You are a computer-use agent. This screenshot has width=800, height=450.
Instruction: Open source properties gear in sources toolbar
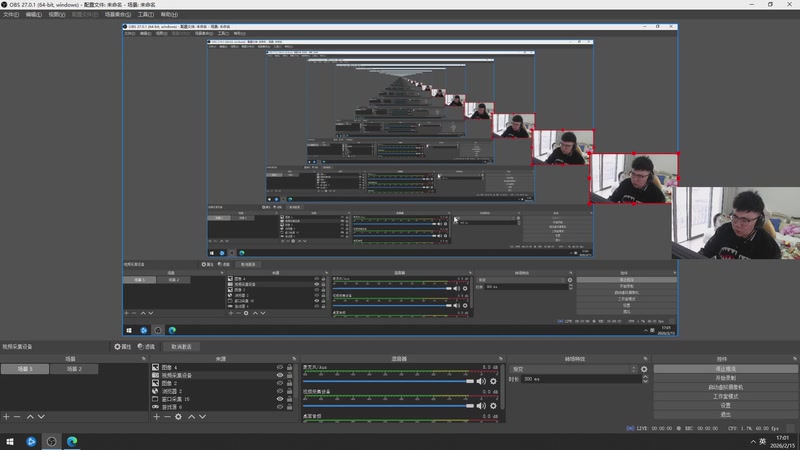(178, 417)
